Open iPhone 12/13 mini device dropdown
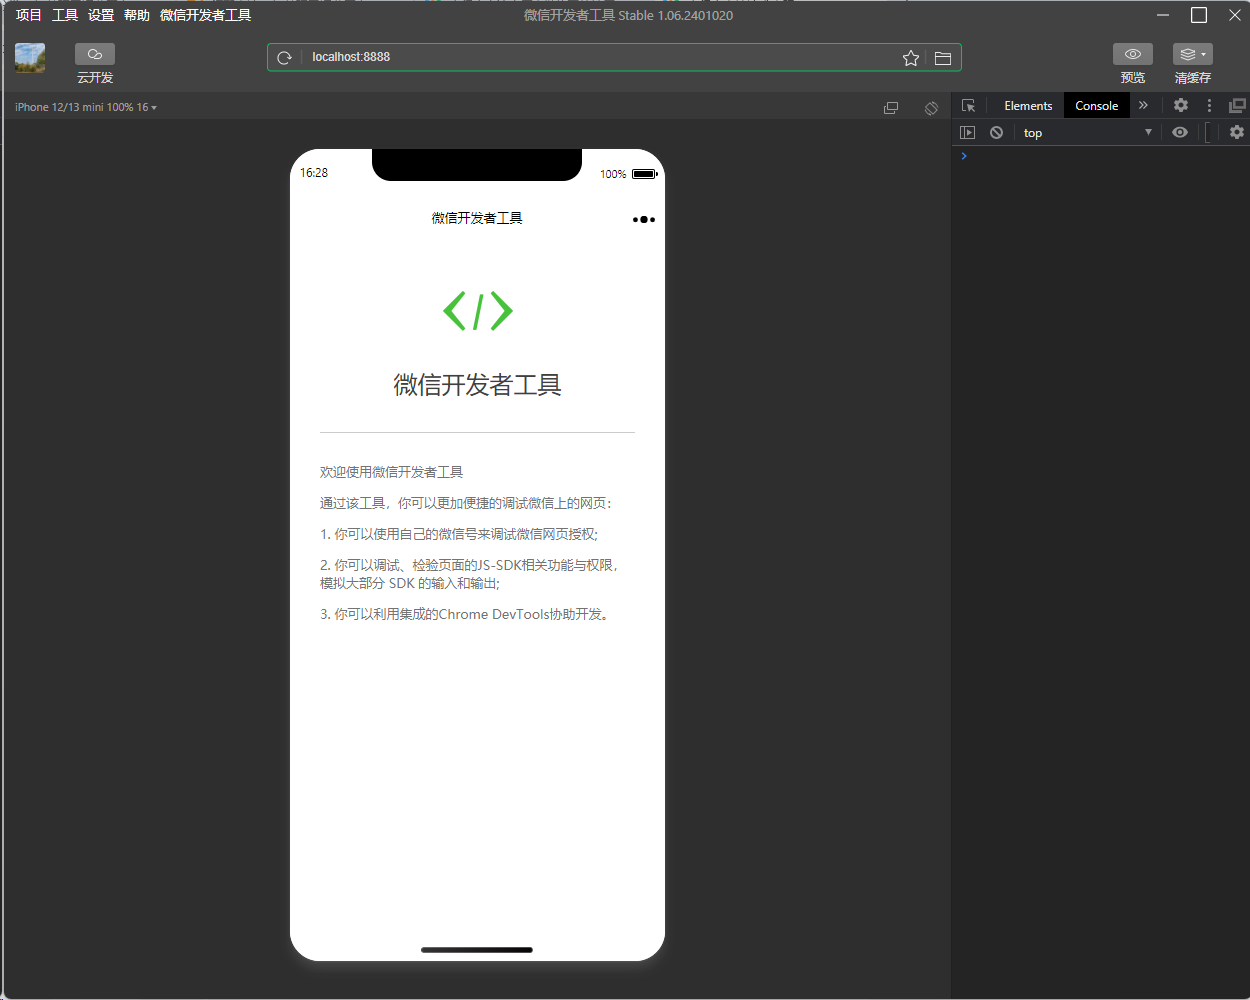 coord(86,107)
